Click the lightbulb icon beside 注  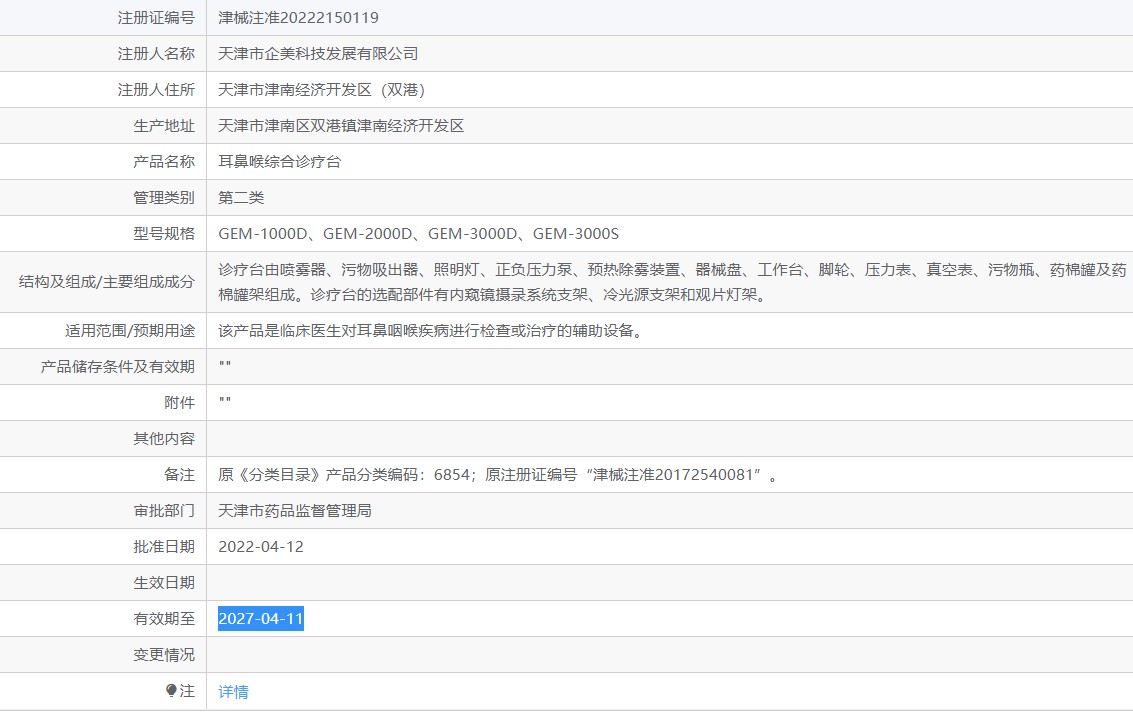pyautogui.click(x=171, y=691)
